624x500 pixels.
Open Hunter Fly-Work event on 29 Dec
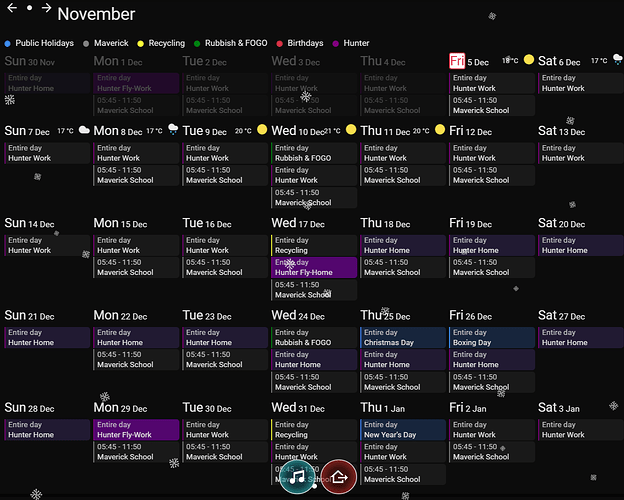coord(136,430)
